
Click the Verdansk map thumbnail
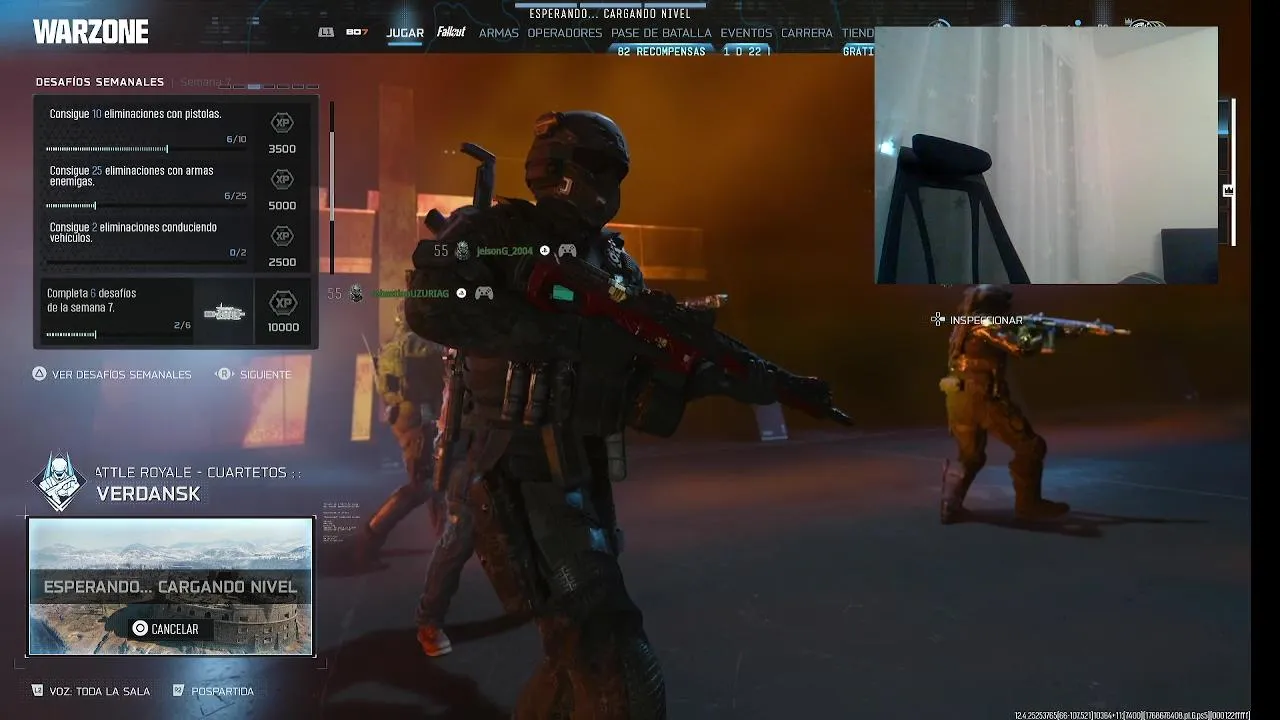click(x=171, y=586)
